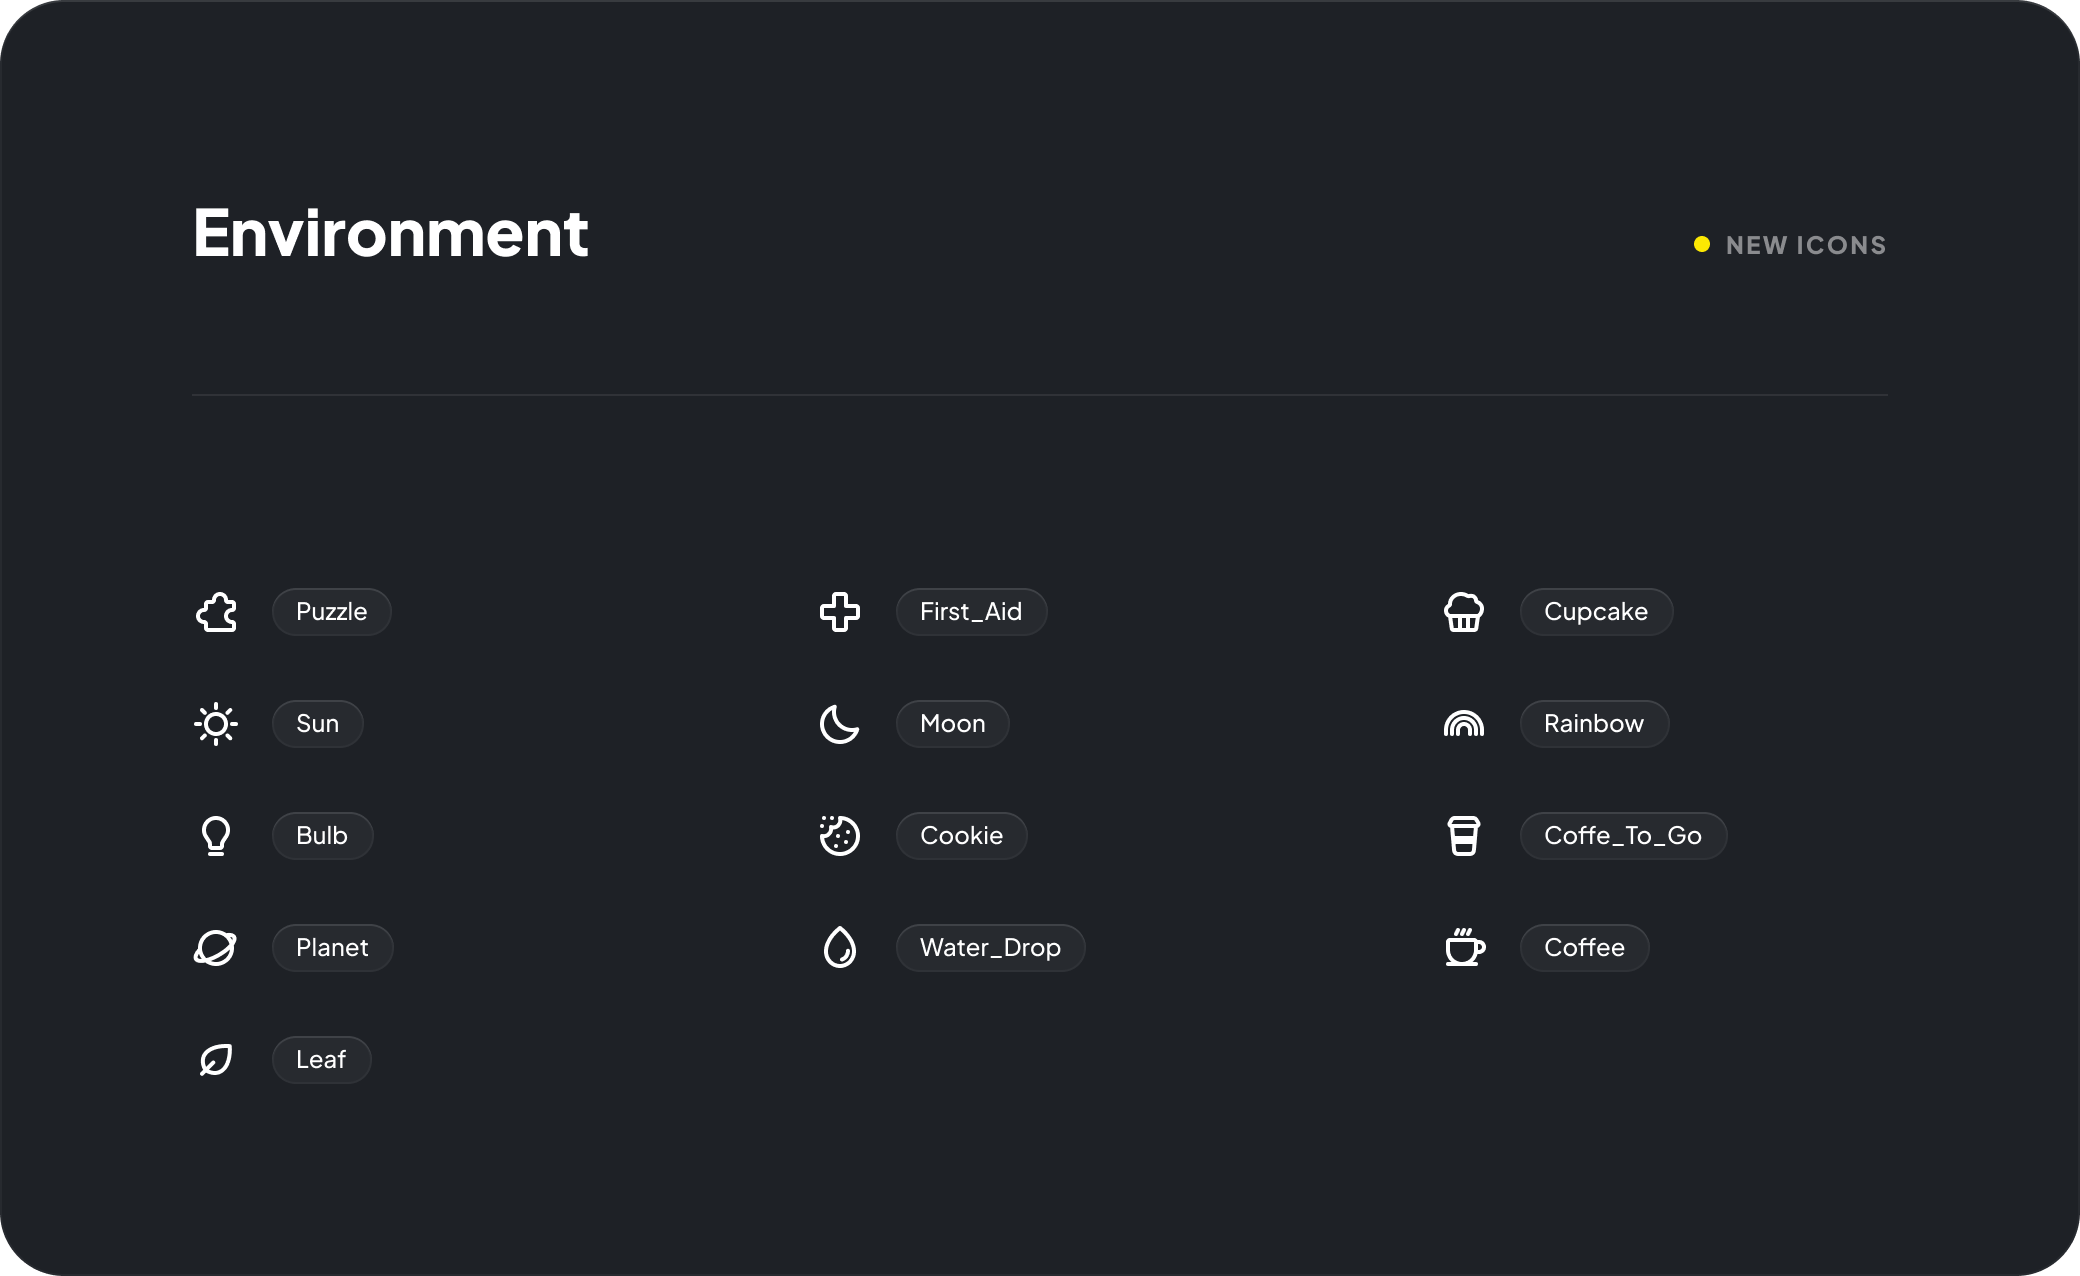Click the crescent moon icon

pyautogui.click(x=840, y=724)
